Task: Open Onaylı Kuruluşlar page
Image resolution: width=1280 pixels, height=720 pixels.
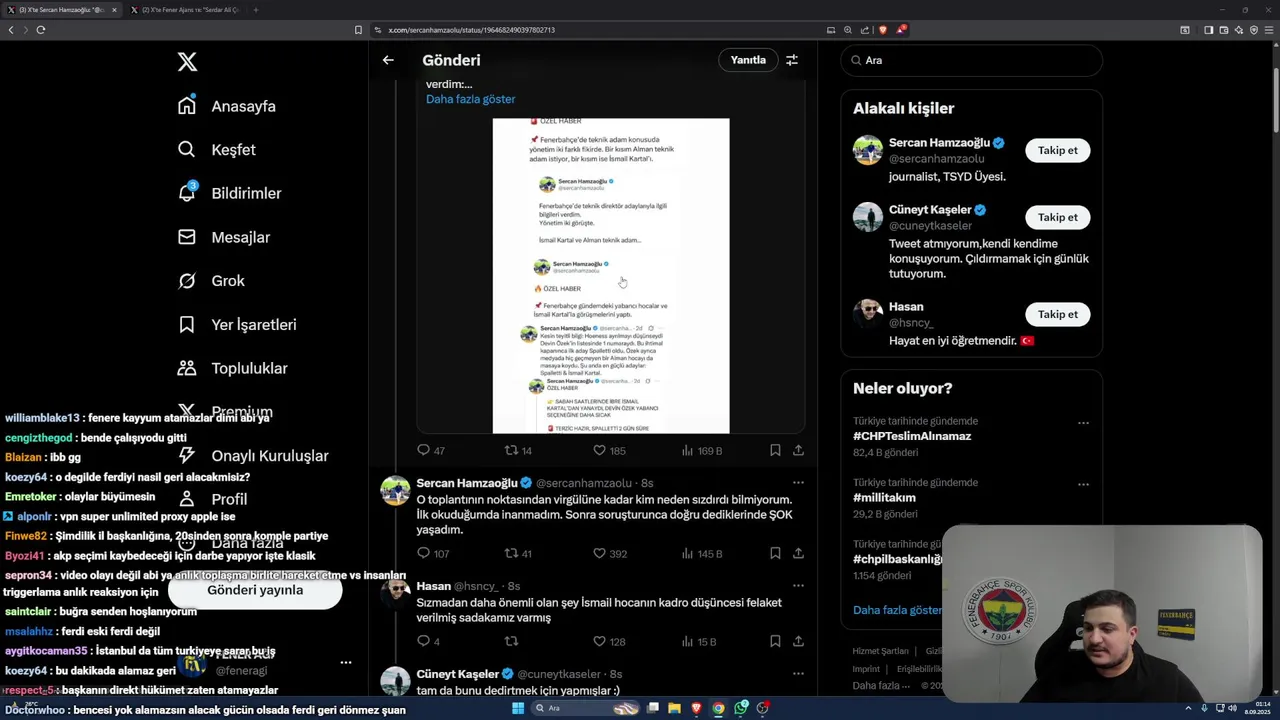Action: (253, 456)
